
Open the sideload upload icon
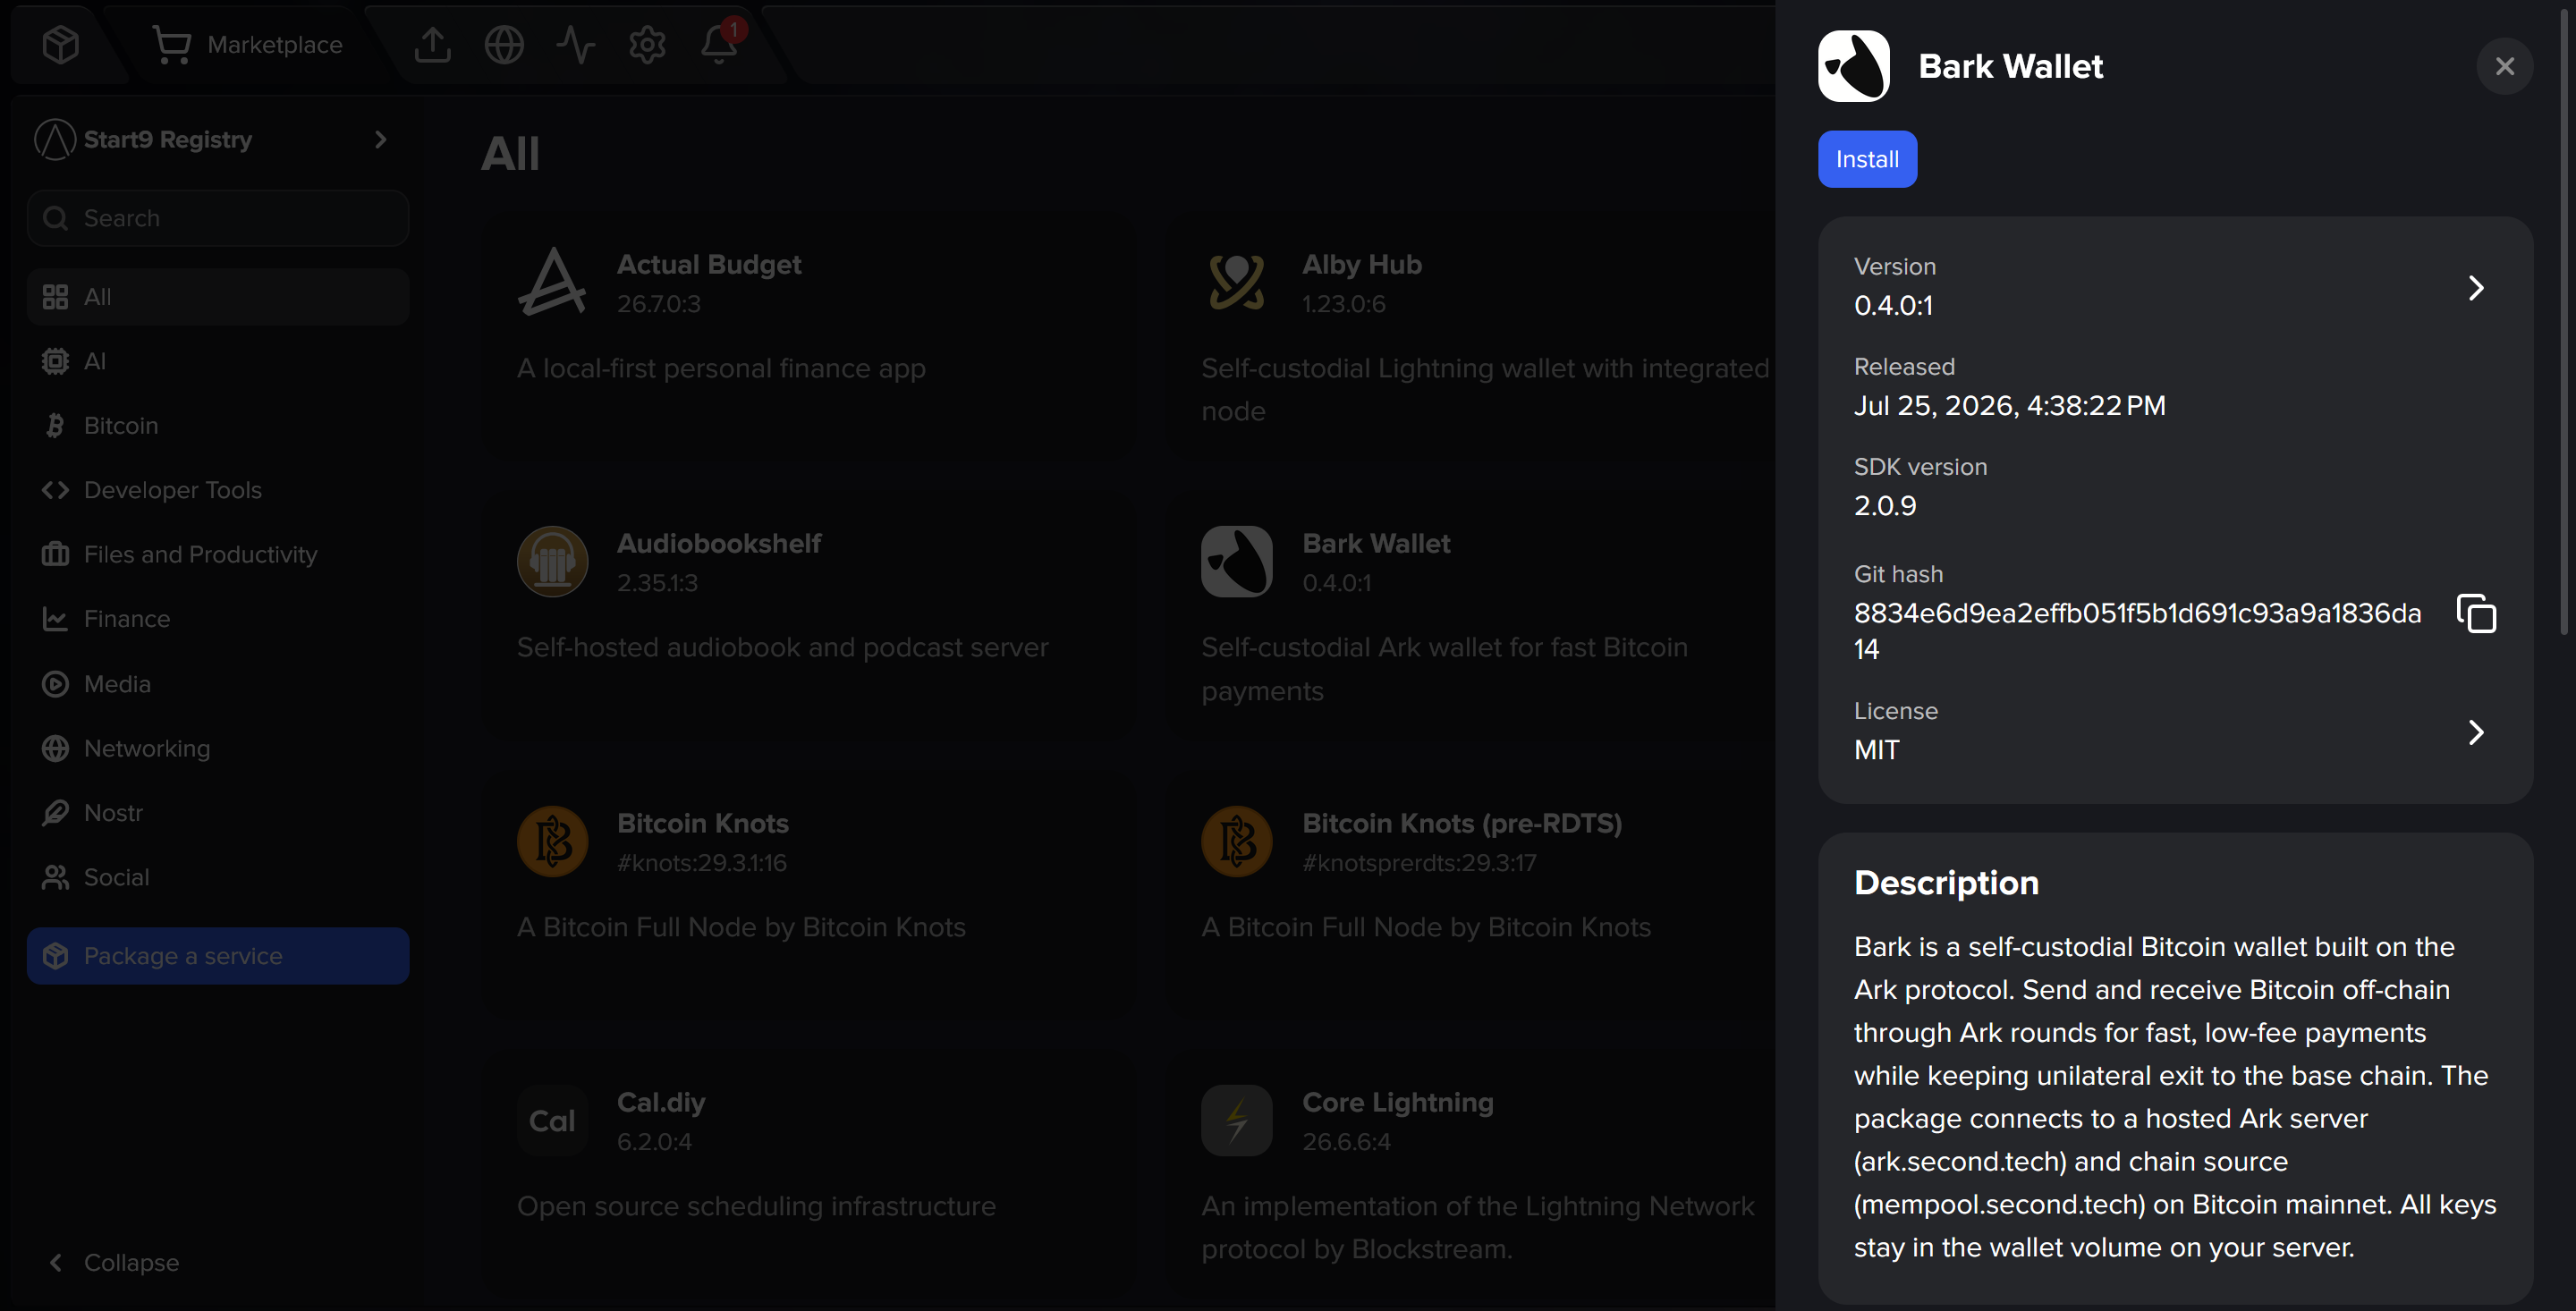(x=432, y=44)
